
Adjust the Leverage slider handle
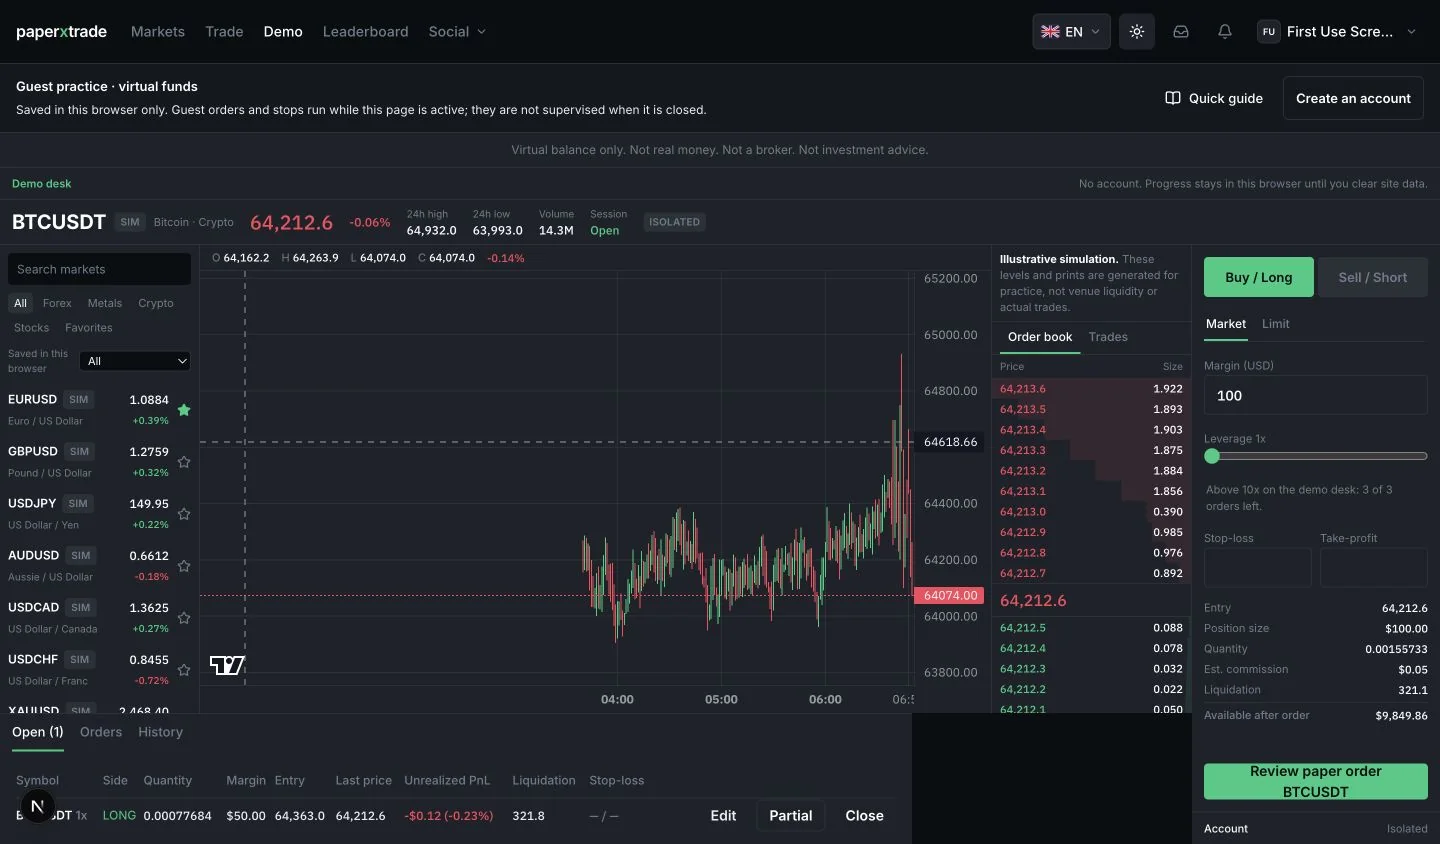tap(1212, 456)
